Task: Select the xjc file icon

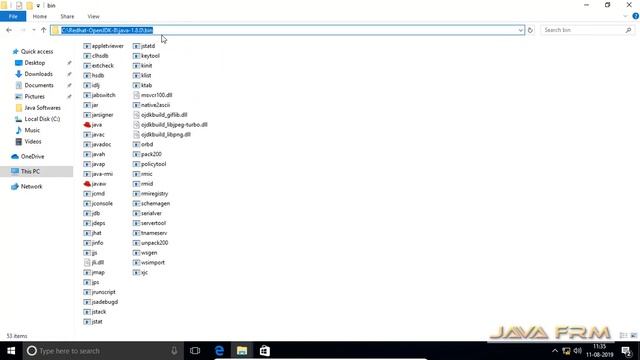Action: [136, 272]
